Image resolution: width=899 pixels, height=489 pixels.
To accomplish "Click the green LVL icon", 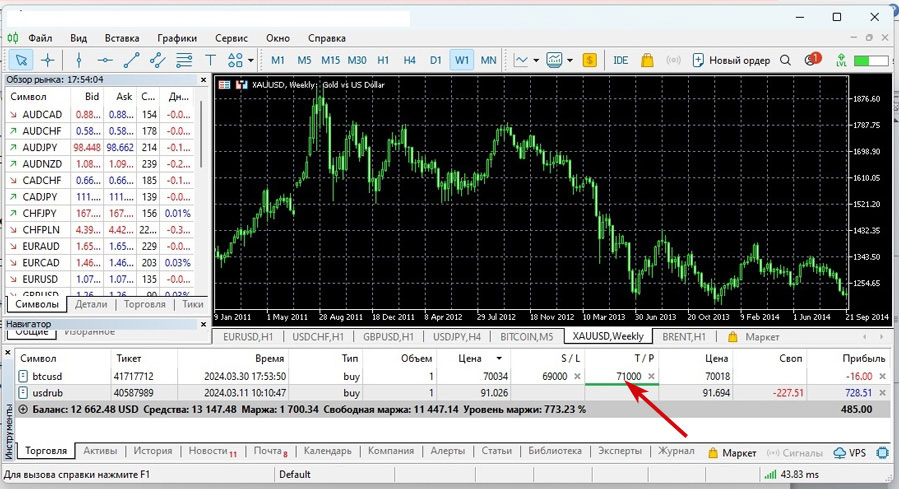I will [x=841, y=60].
